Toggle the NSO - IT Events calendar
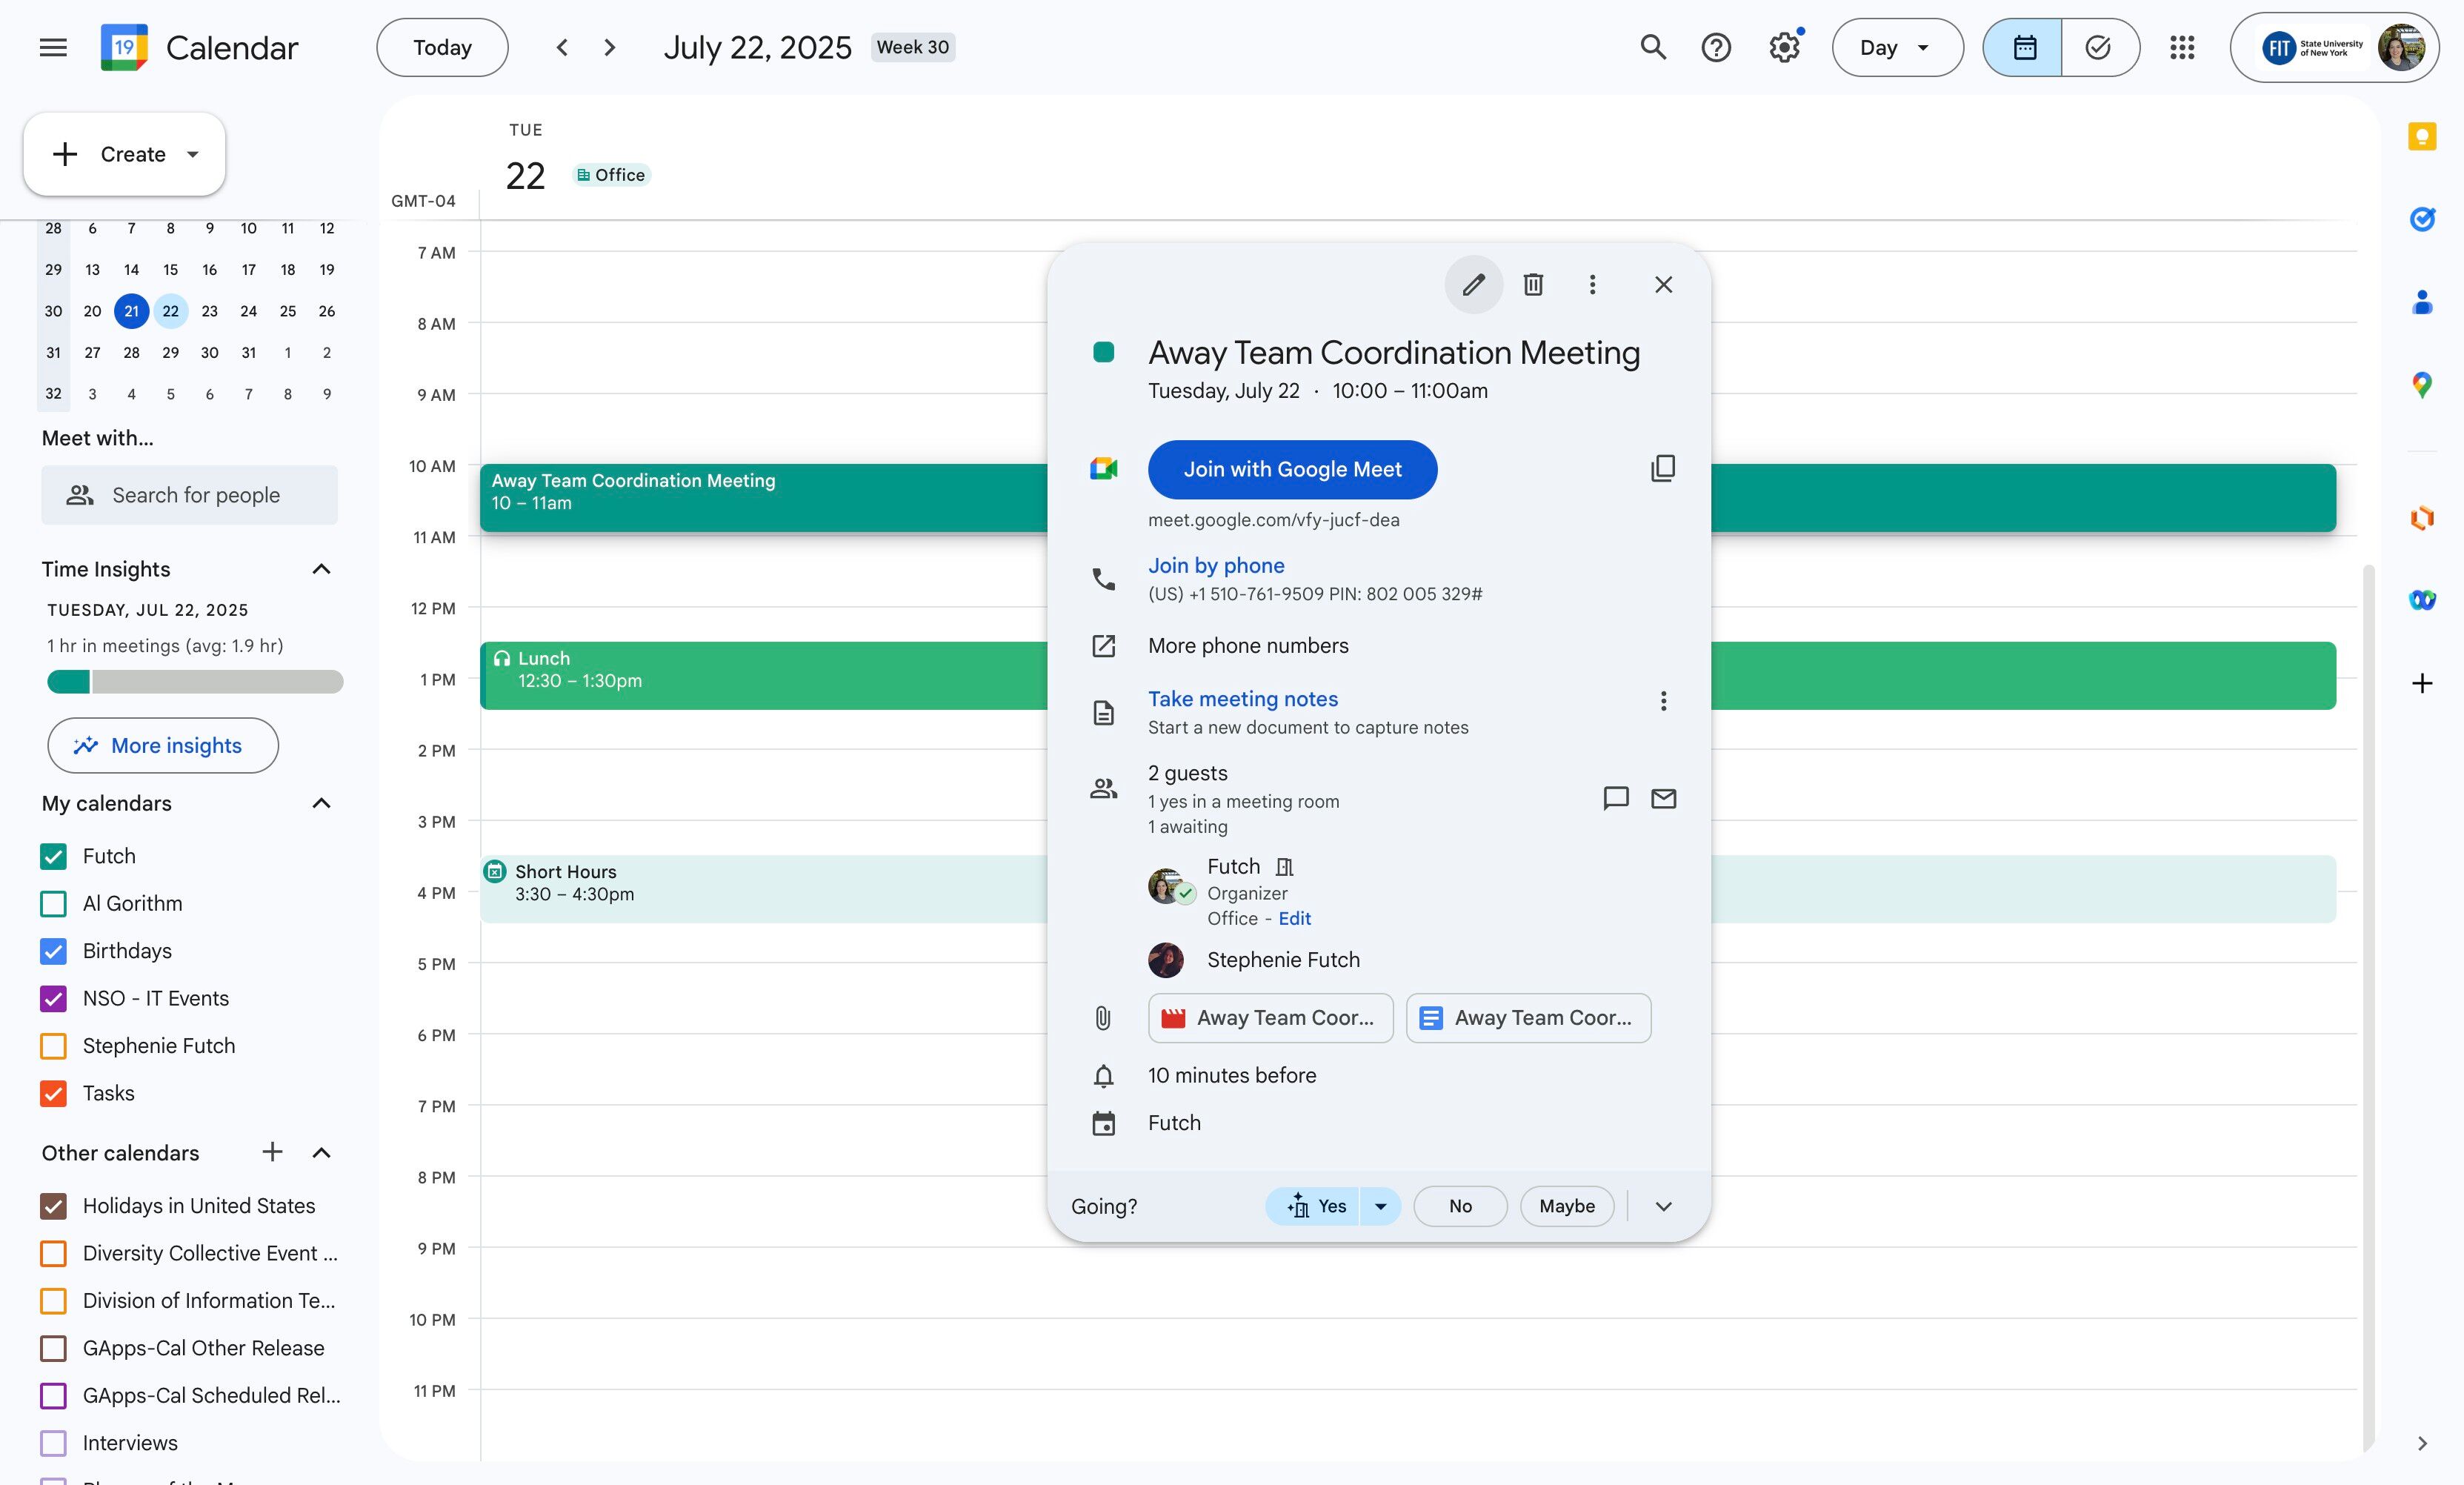The image size is (2464, 1485). click(54, 998)
